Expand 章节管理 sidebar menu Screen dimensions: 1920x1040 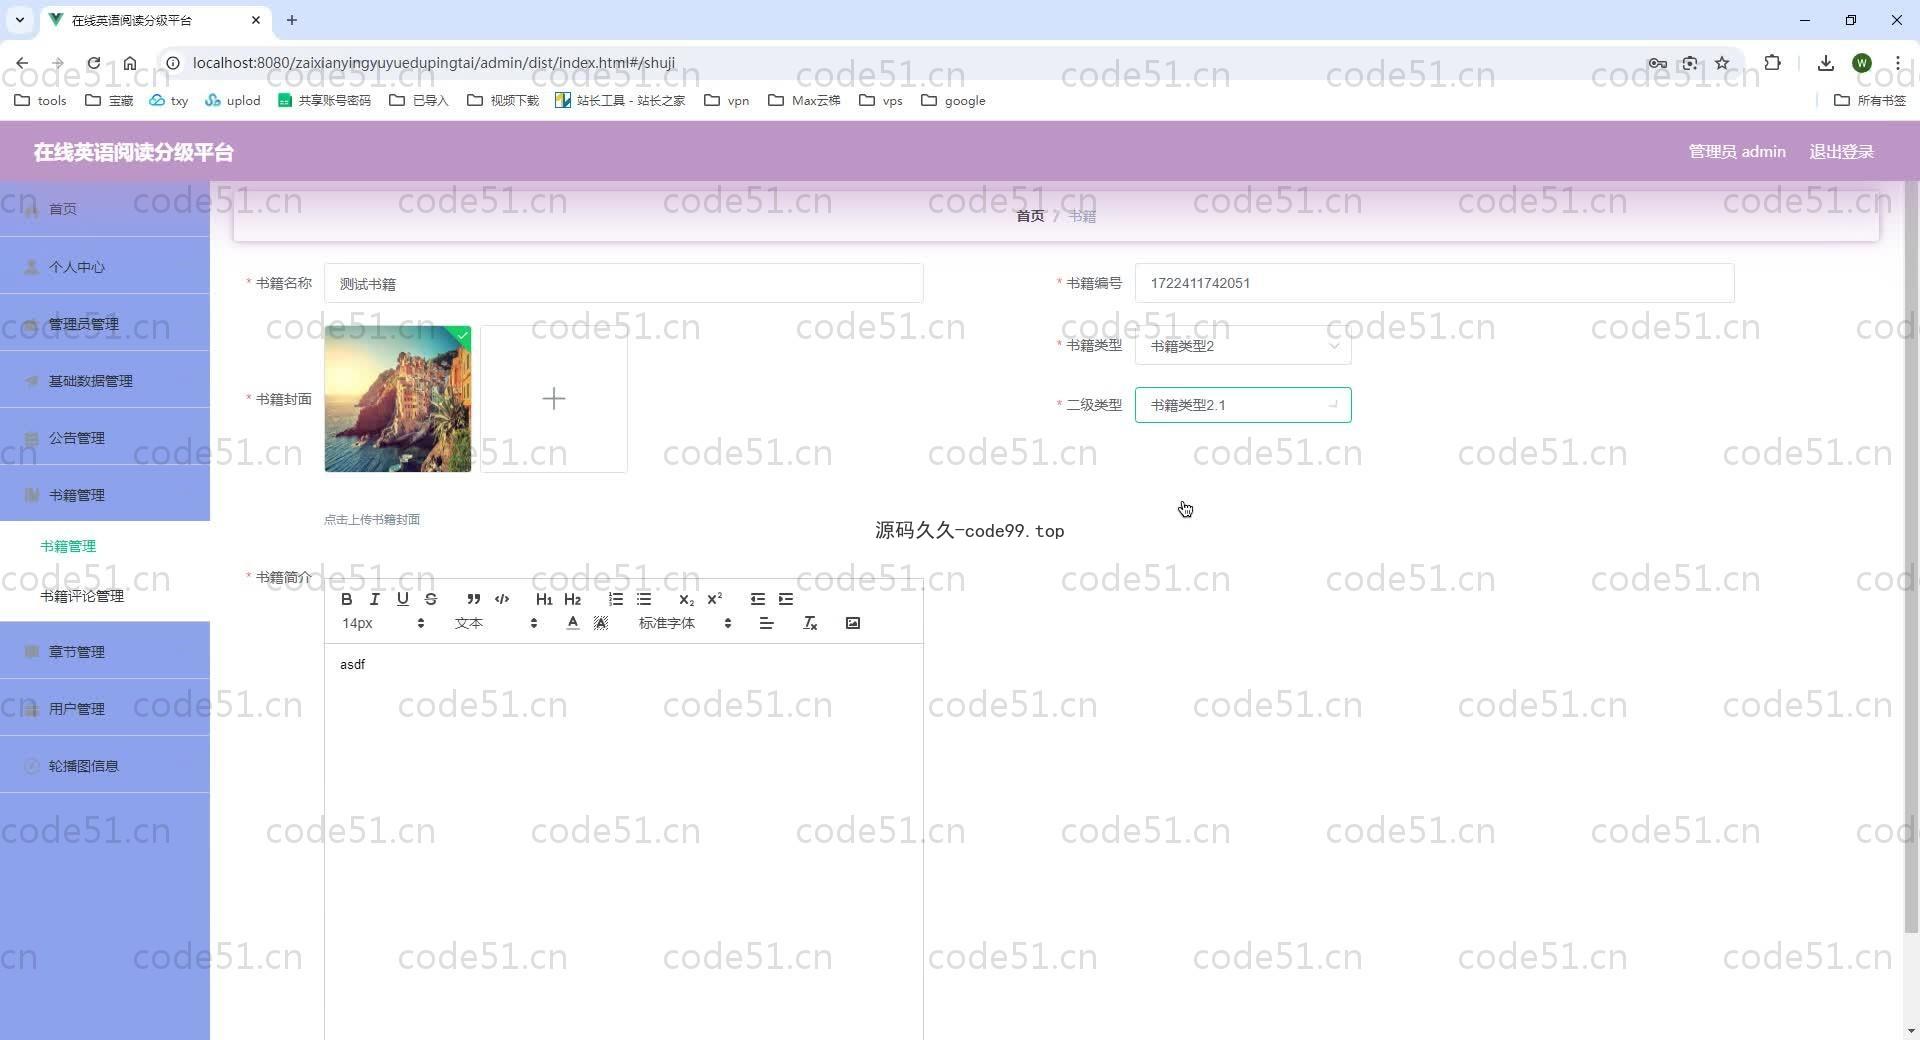[105, 652]
